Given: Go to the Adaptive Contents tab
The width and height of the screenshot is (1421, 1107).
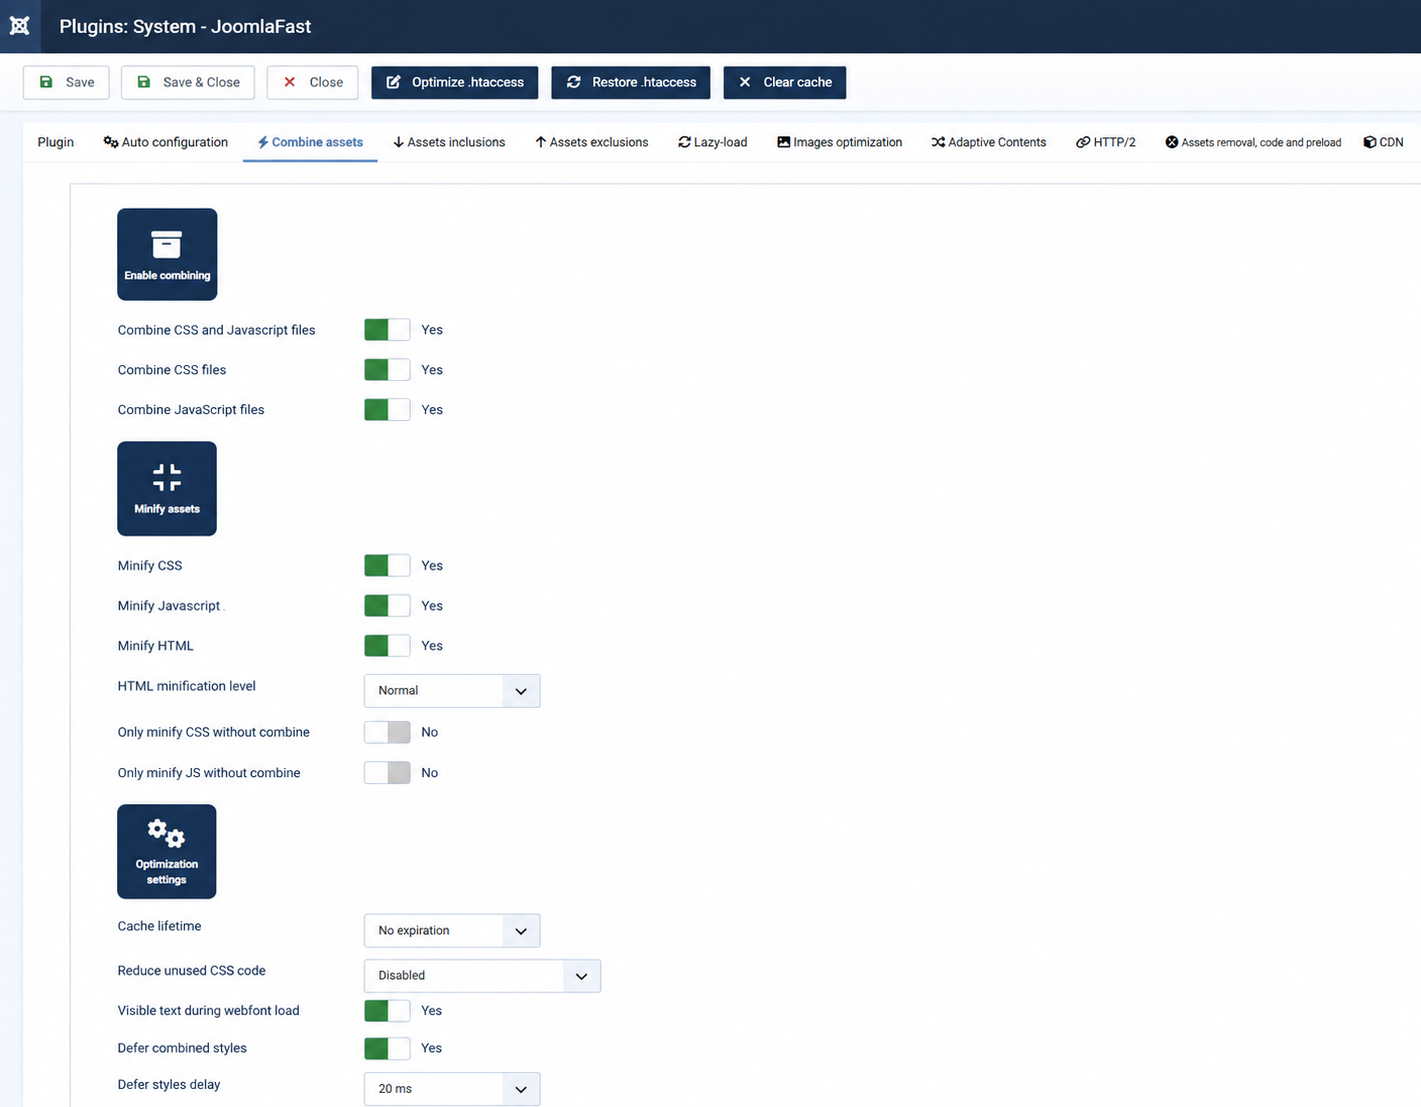Looking at the screenshot, I should 989,142.
